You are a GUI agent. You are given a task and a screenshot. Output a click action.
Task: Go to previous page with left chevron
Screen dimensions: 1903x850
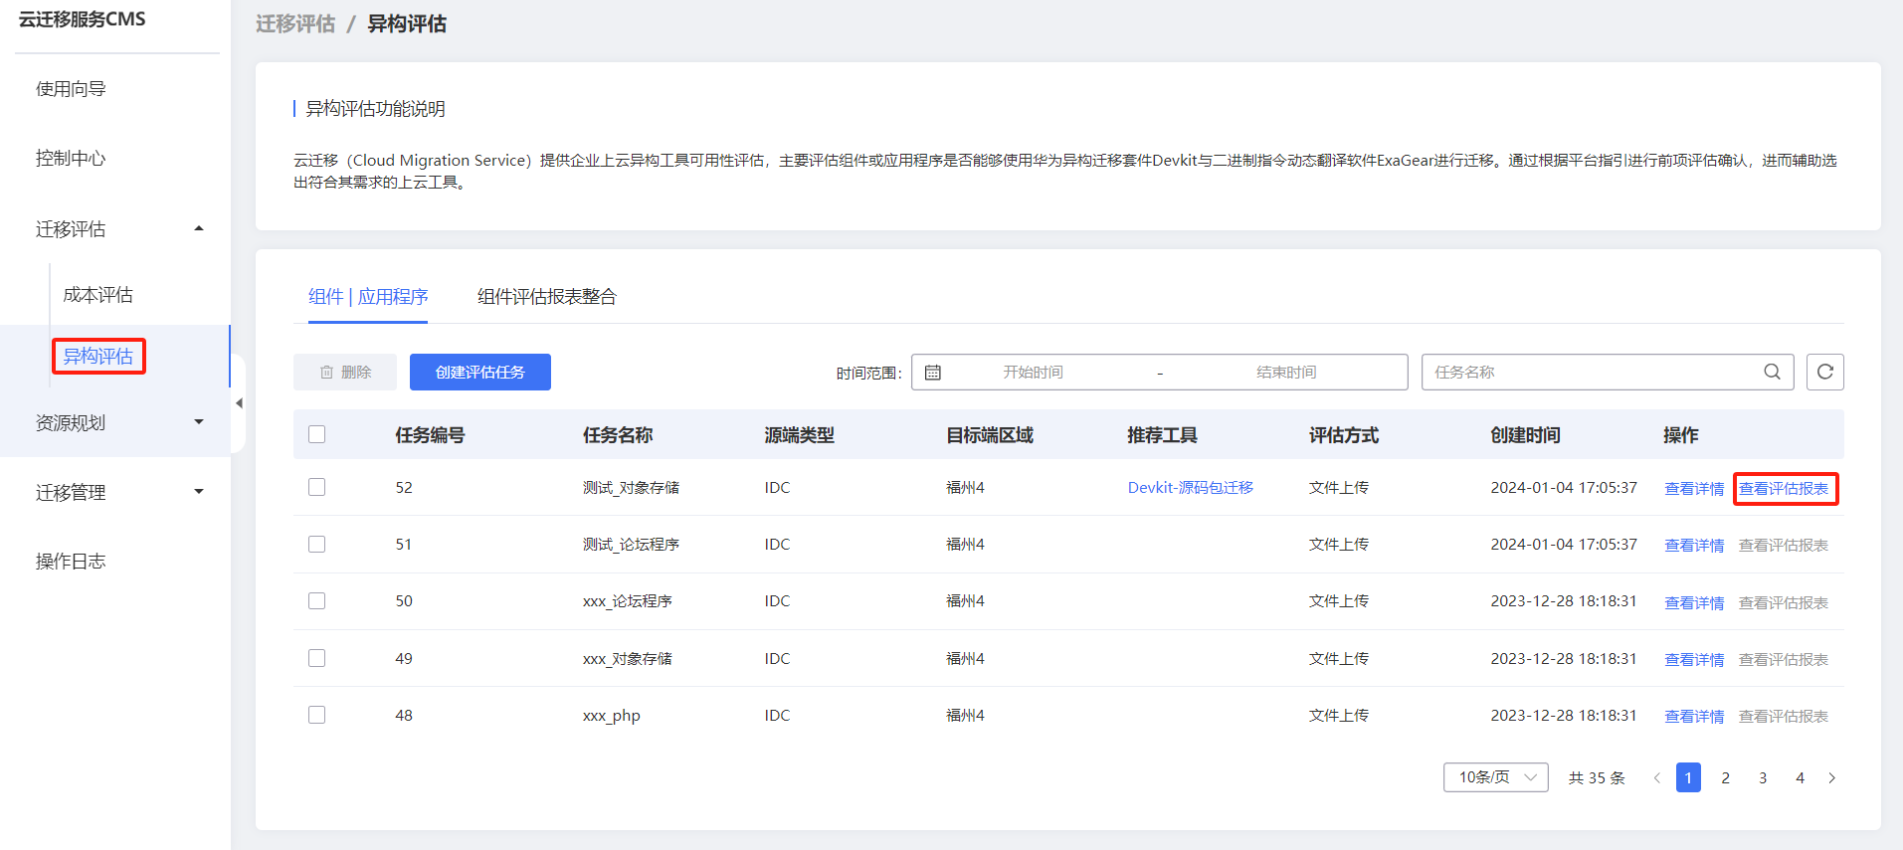[1657, 778]
